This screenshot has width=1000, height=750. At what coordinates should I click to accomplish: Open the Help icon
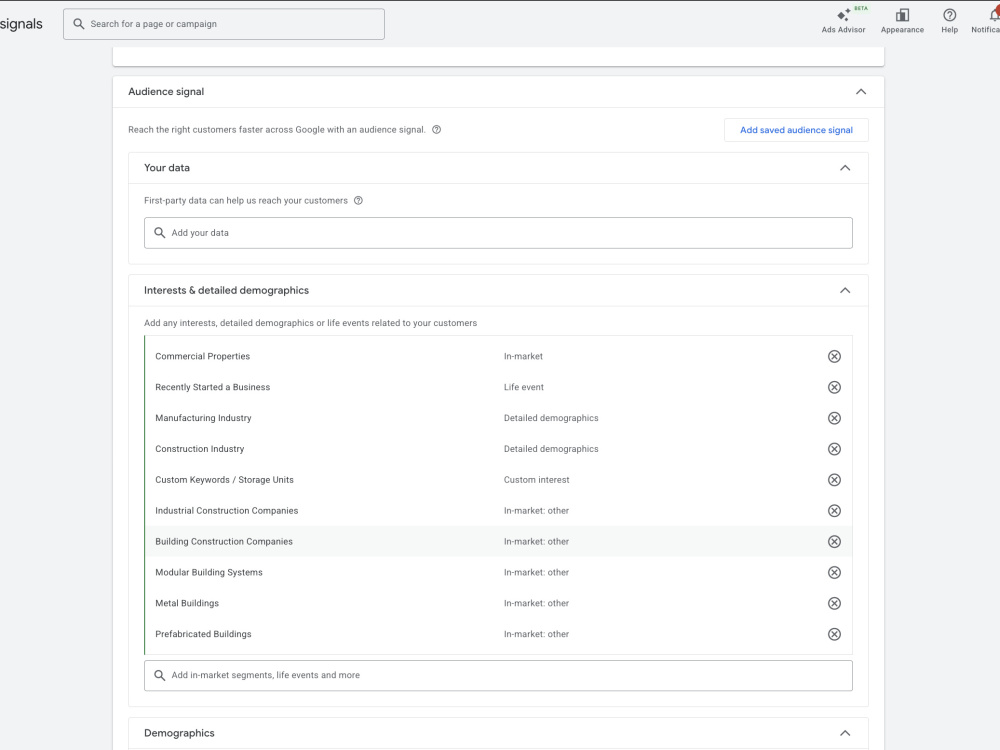pos(949,15)
